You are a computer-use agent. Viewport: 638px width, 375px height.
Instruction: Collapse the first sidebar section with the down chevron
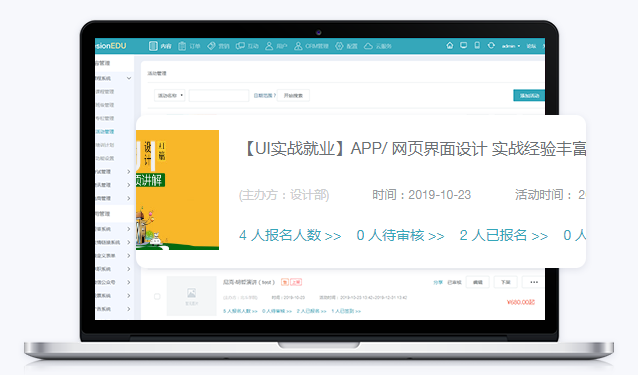pos(129,78)
